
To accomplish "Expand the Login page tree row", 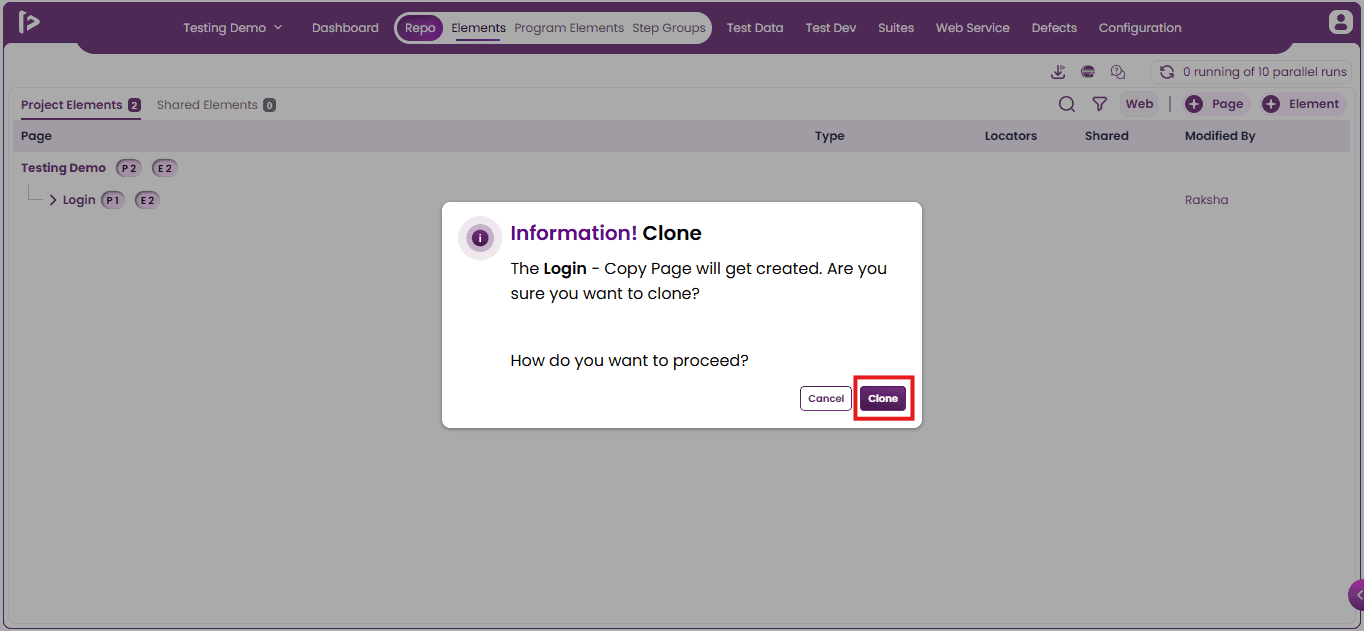I will click(x=53, y=200).
